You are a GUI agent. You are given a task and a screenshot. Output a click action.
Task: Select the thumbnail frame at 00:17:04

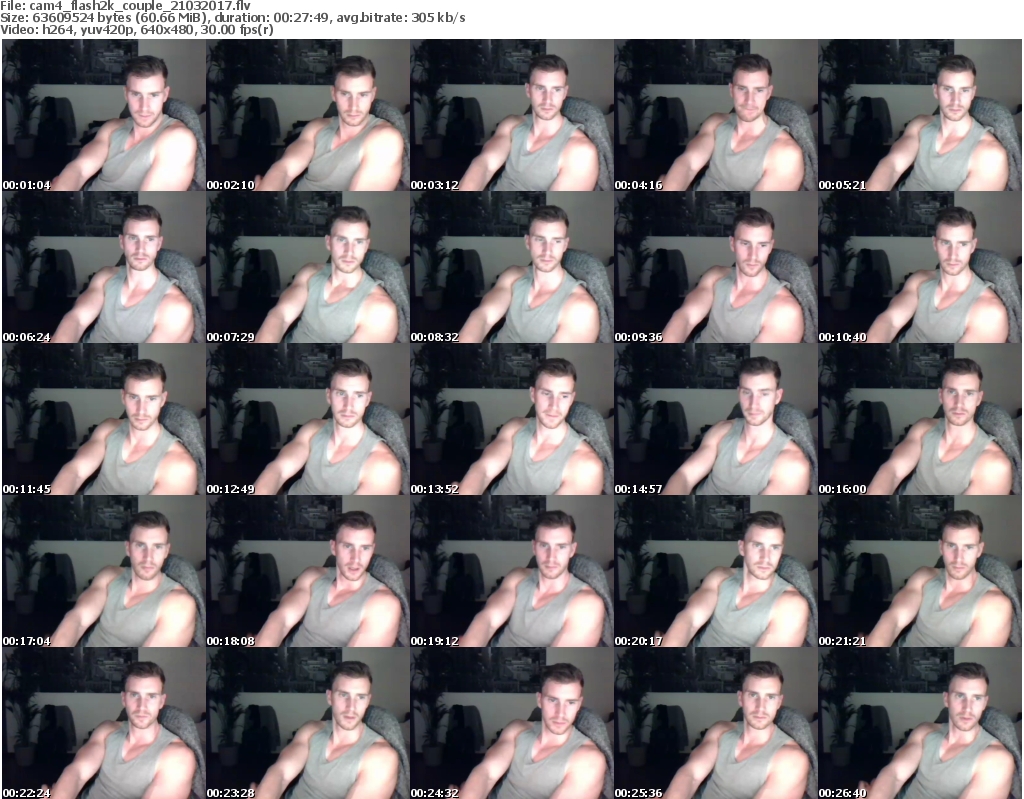pyautogui.click(x=104, y=571)
